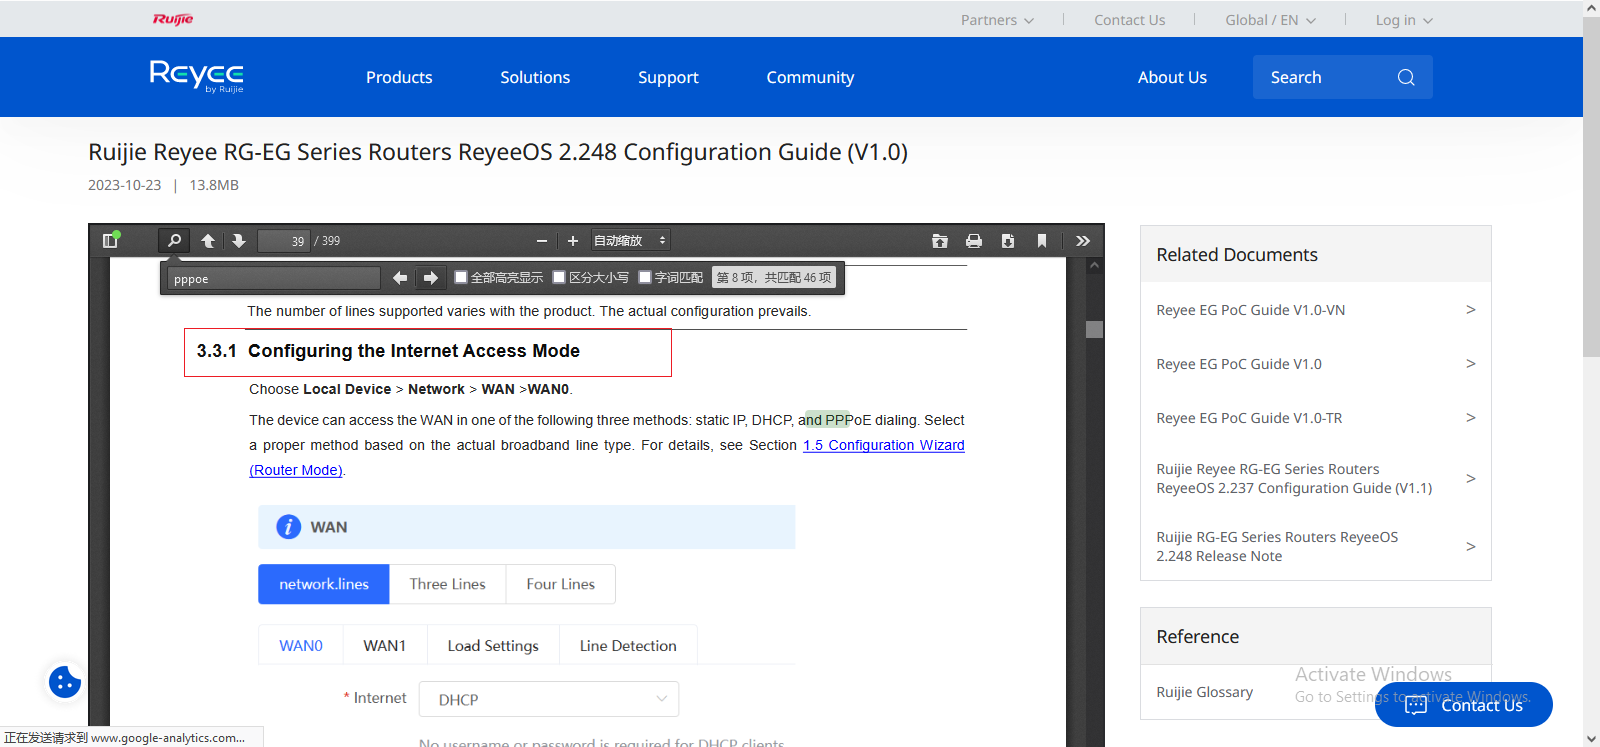Click the browser scrollbar down arrow

(x=1591, y=739)
